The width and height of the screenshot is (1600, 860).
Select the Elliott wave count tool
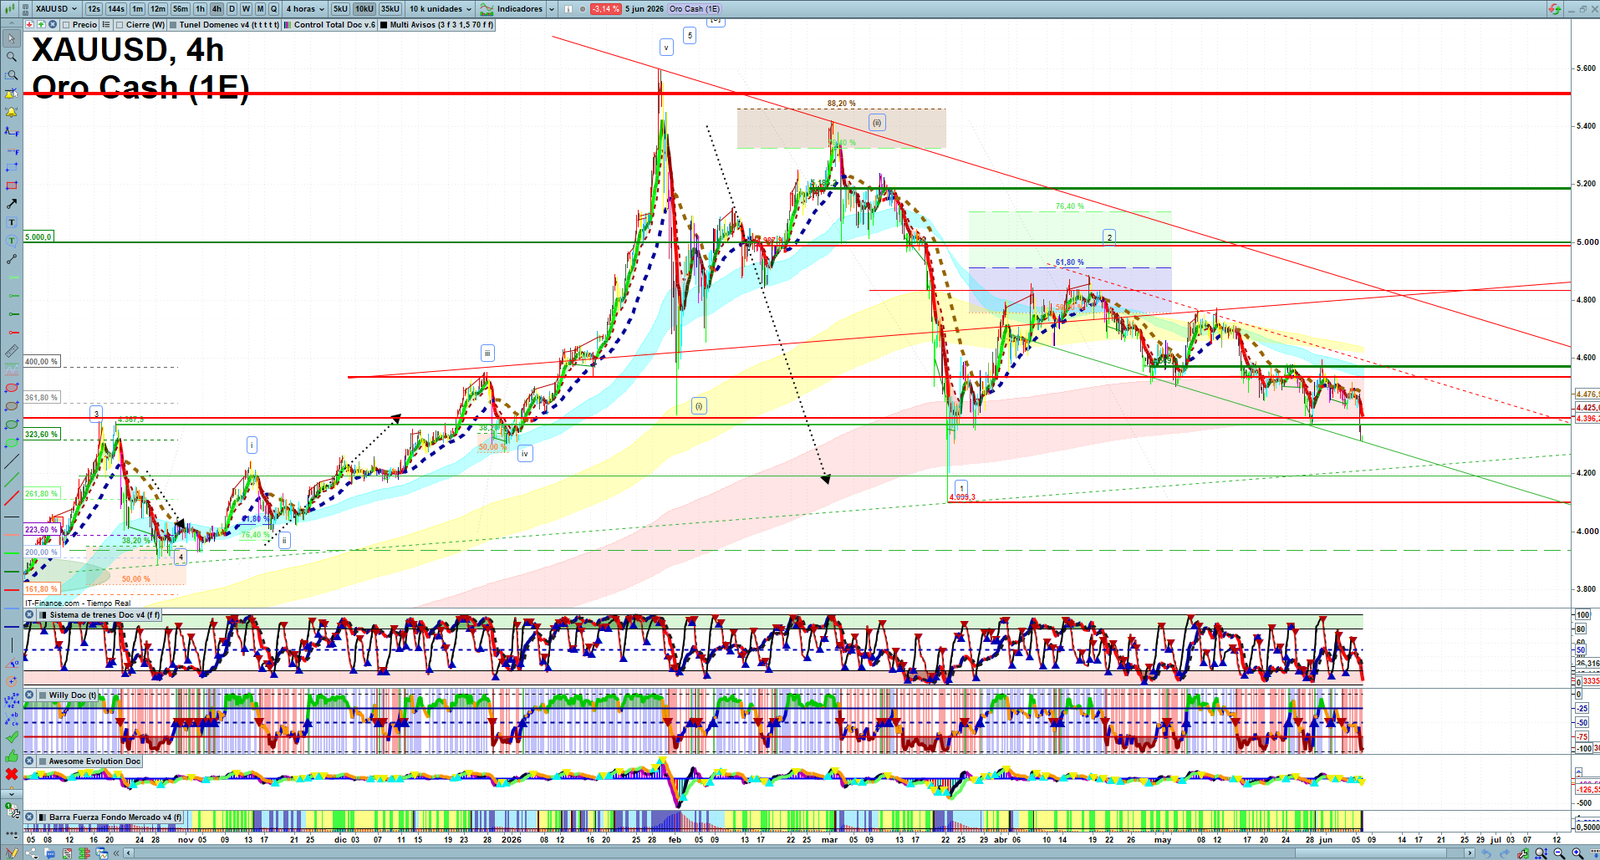pyautogui.click(x=12, y=700)
